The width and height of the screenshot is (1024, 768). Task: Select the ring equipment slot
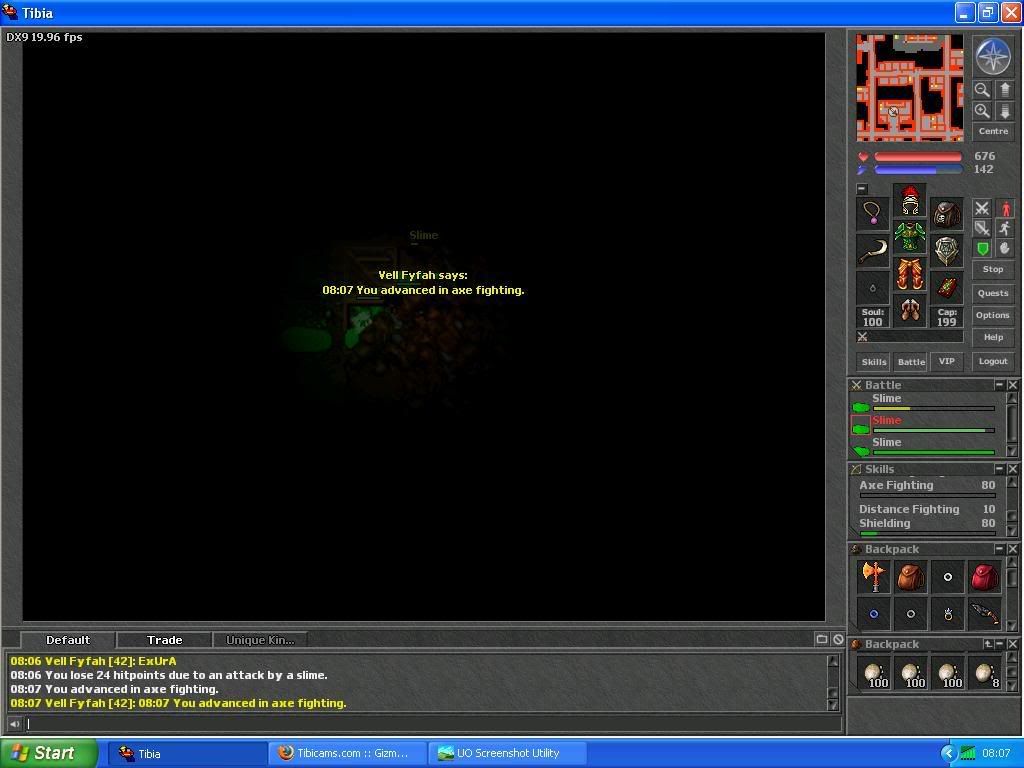click(x=872, y=288)
